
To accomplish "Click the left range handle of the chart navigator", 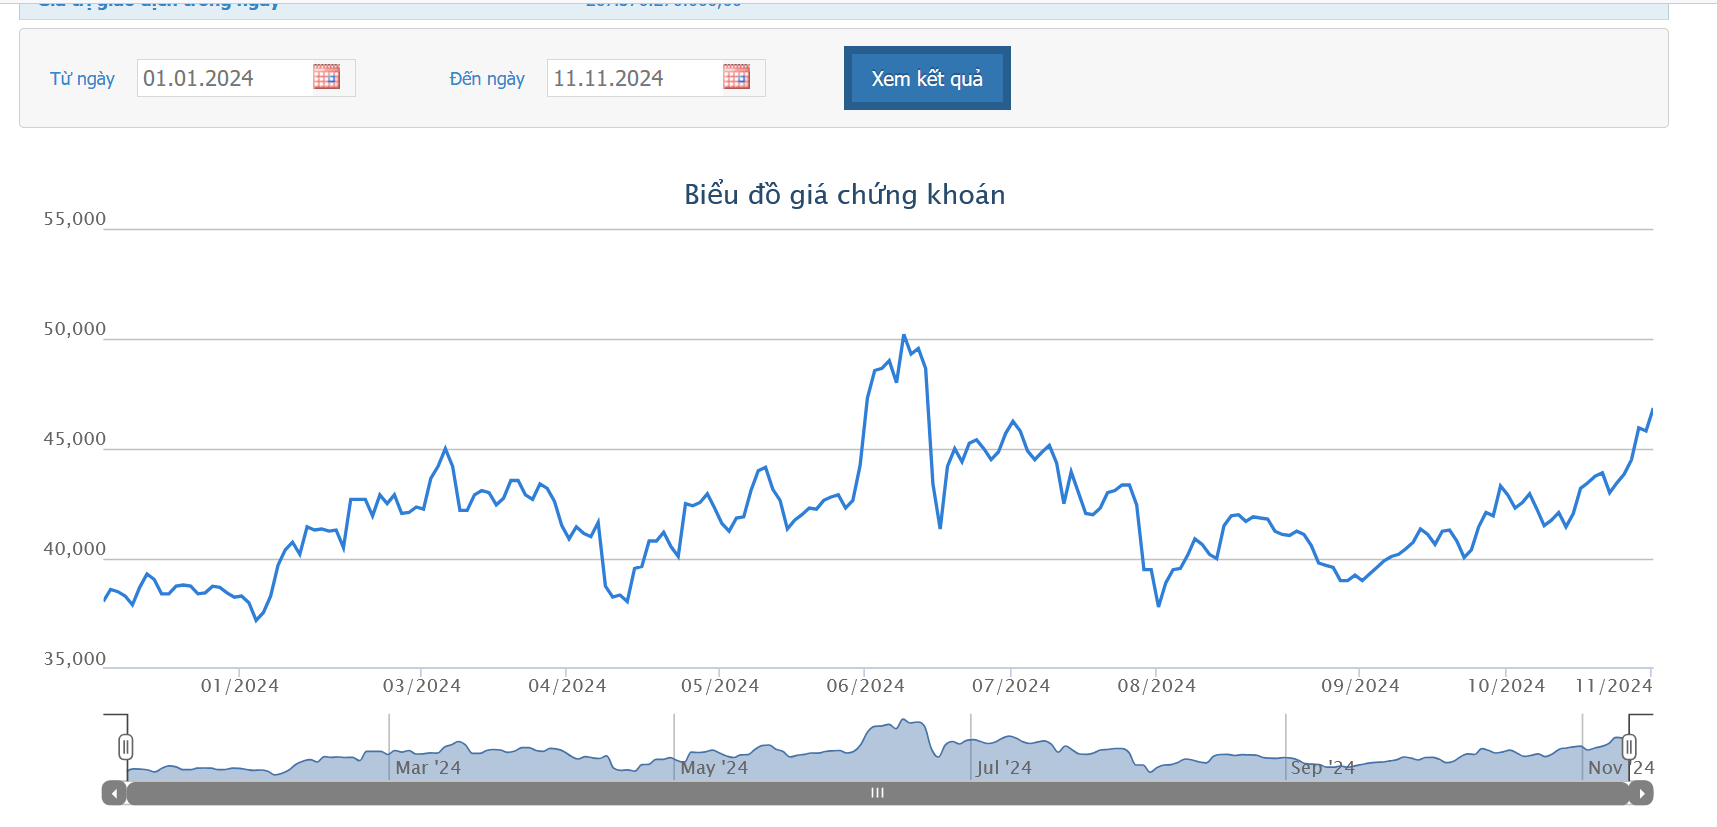I will click(126, 747).
